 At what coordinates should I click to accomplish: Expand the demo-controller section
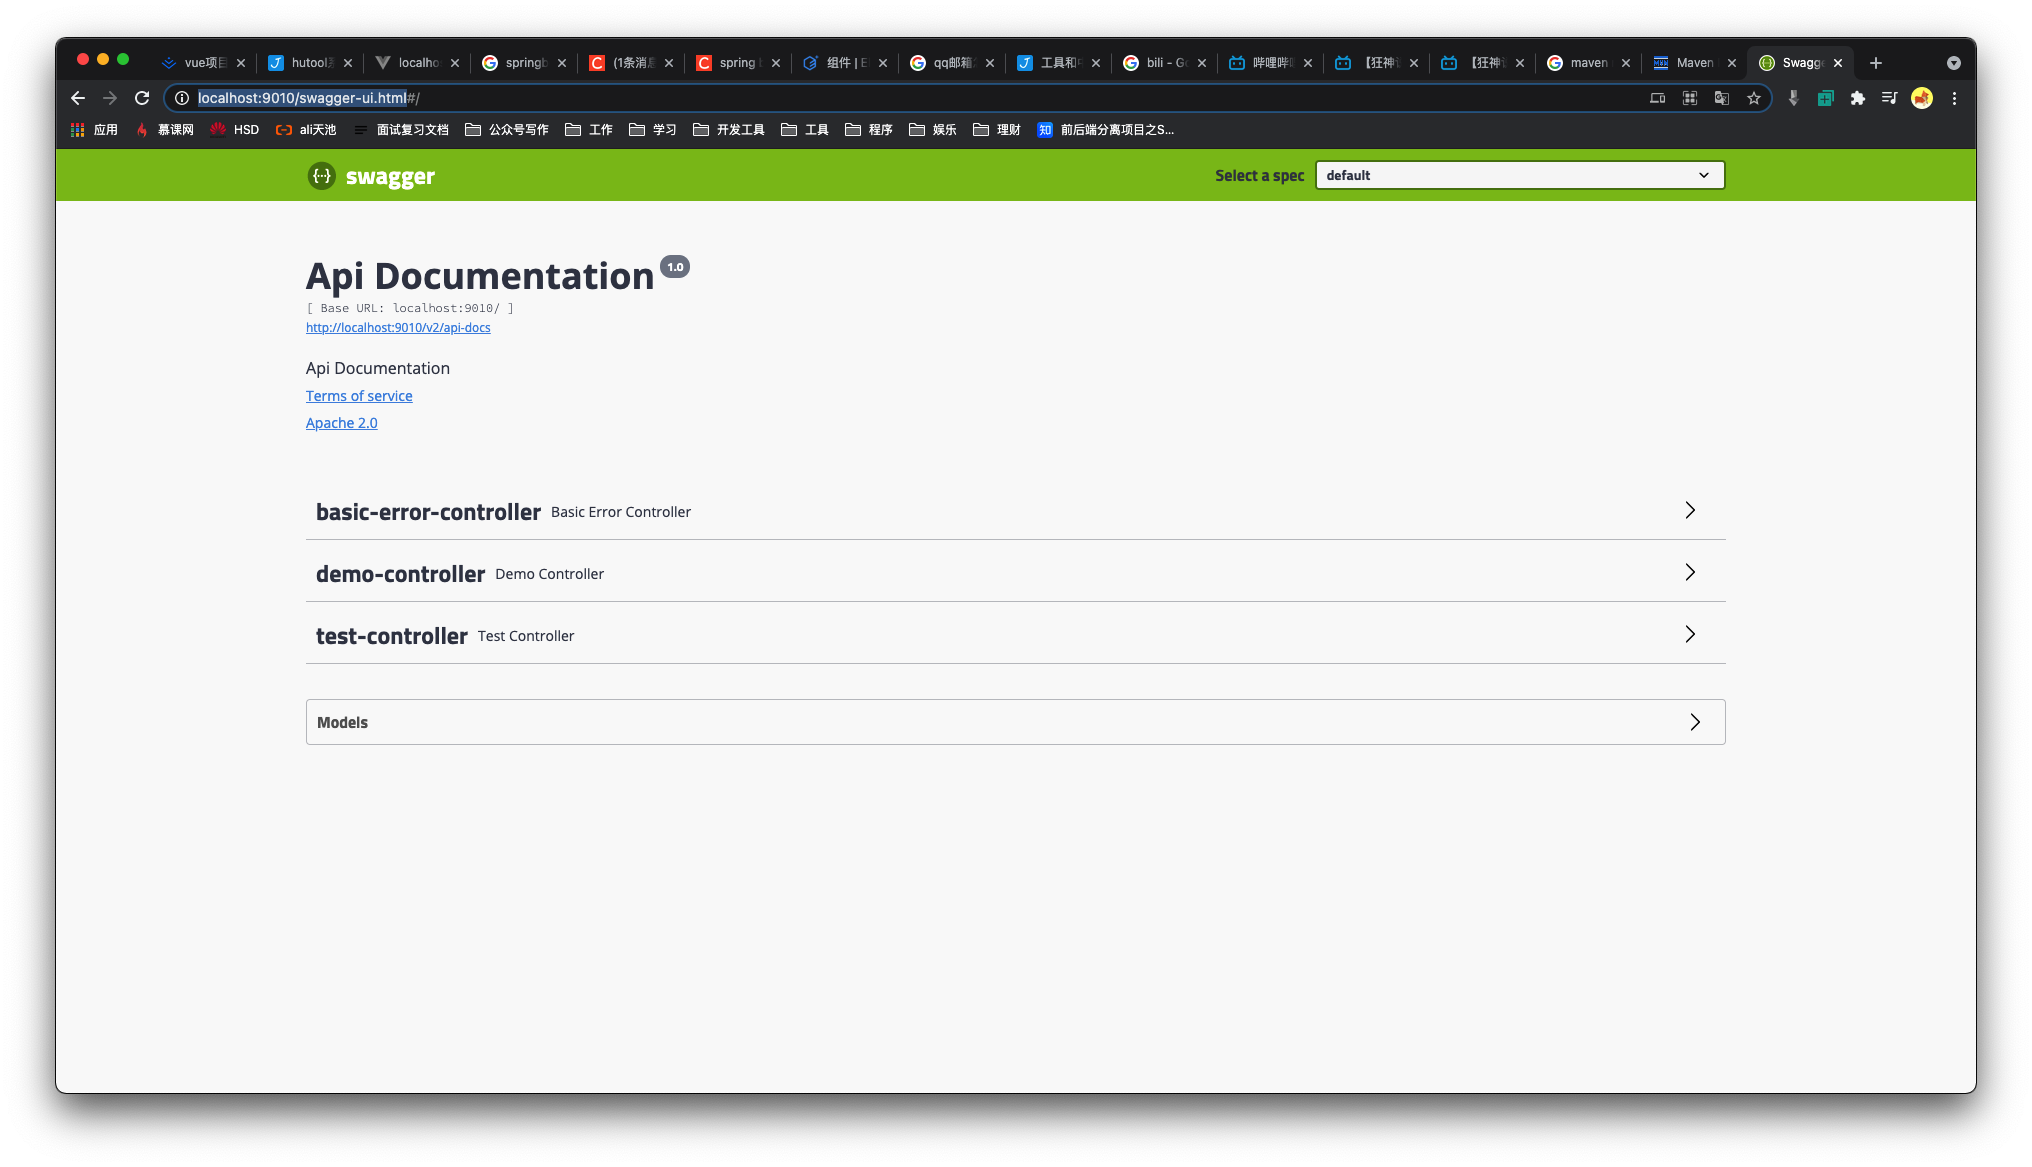pyautogui.click(x=1689, y=573)
